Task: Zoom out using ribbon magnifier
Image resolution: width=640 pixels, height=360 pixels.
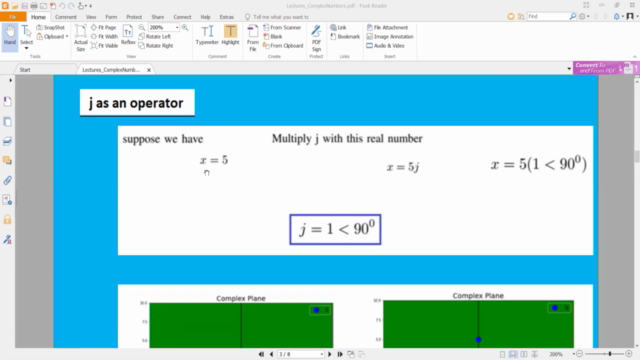Action: tap(142, 27)
